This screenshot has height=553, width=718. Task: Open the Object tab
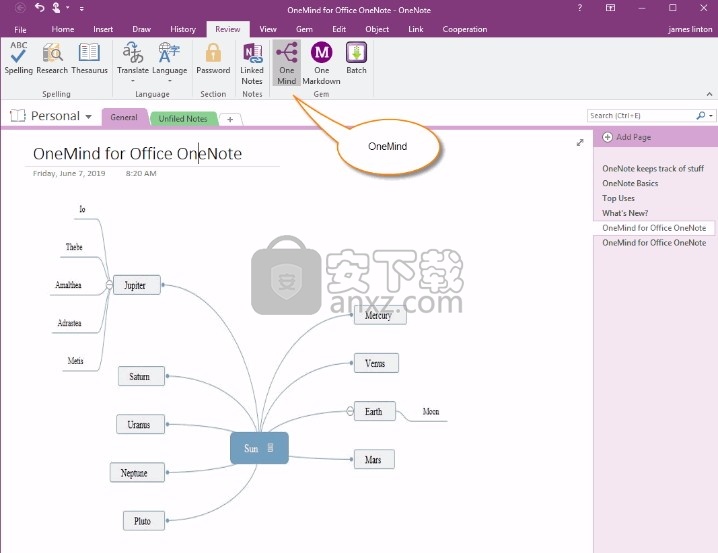[377, 29]
